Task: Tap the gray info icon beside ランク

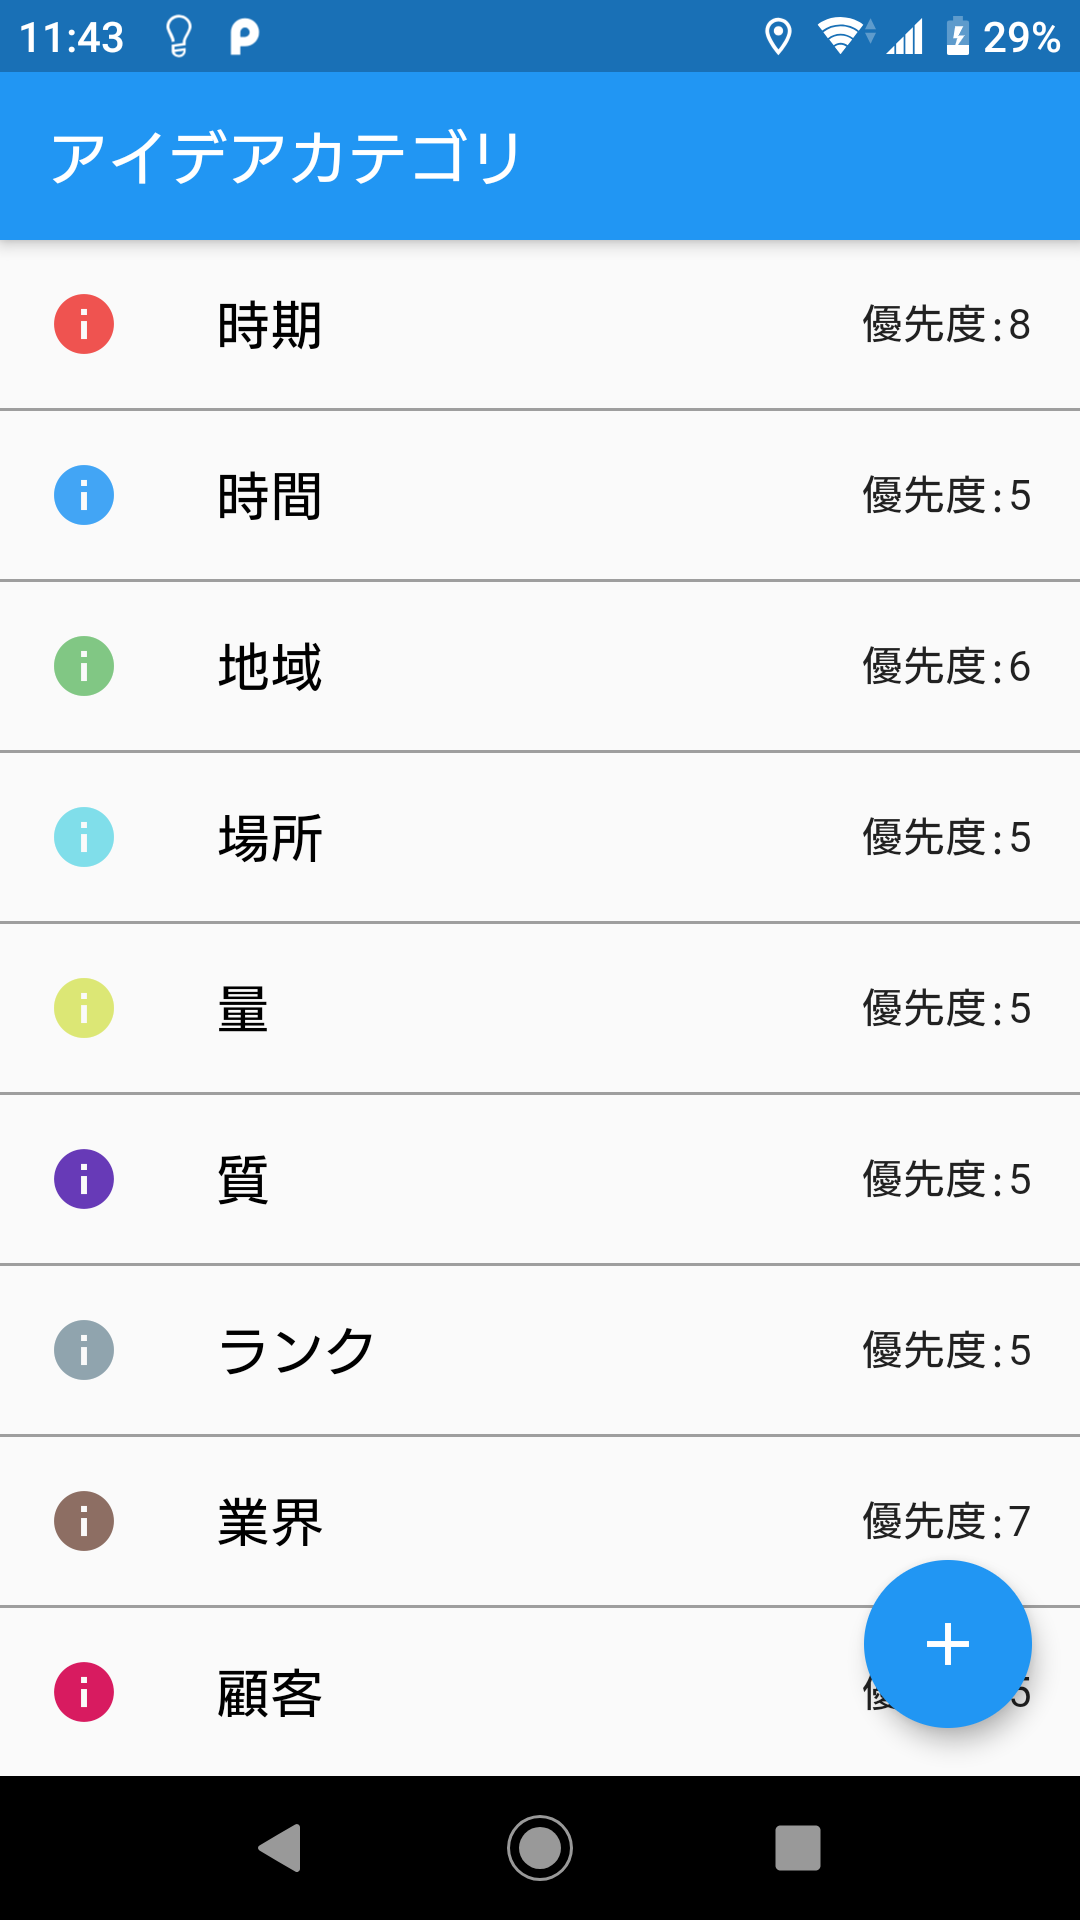Action: [x=84, y=1350]
